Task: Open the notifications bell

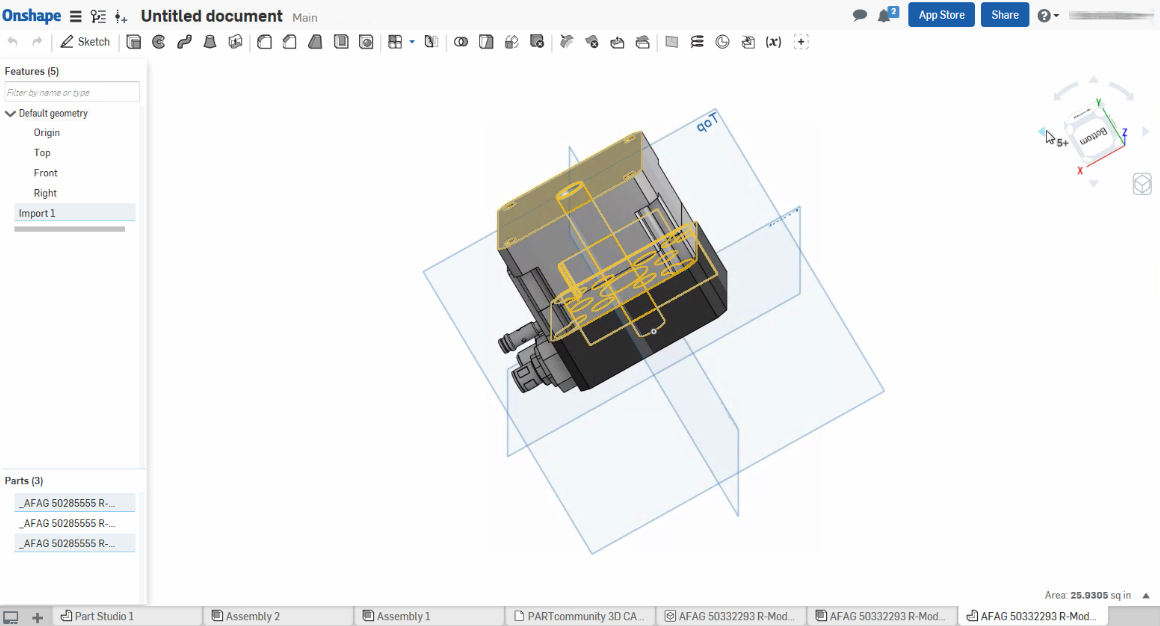Action: (x=885, y=16)
